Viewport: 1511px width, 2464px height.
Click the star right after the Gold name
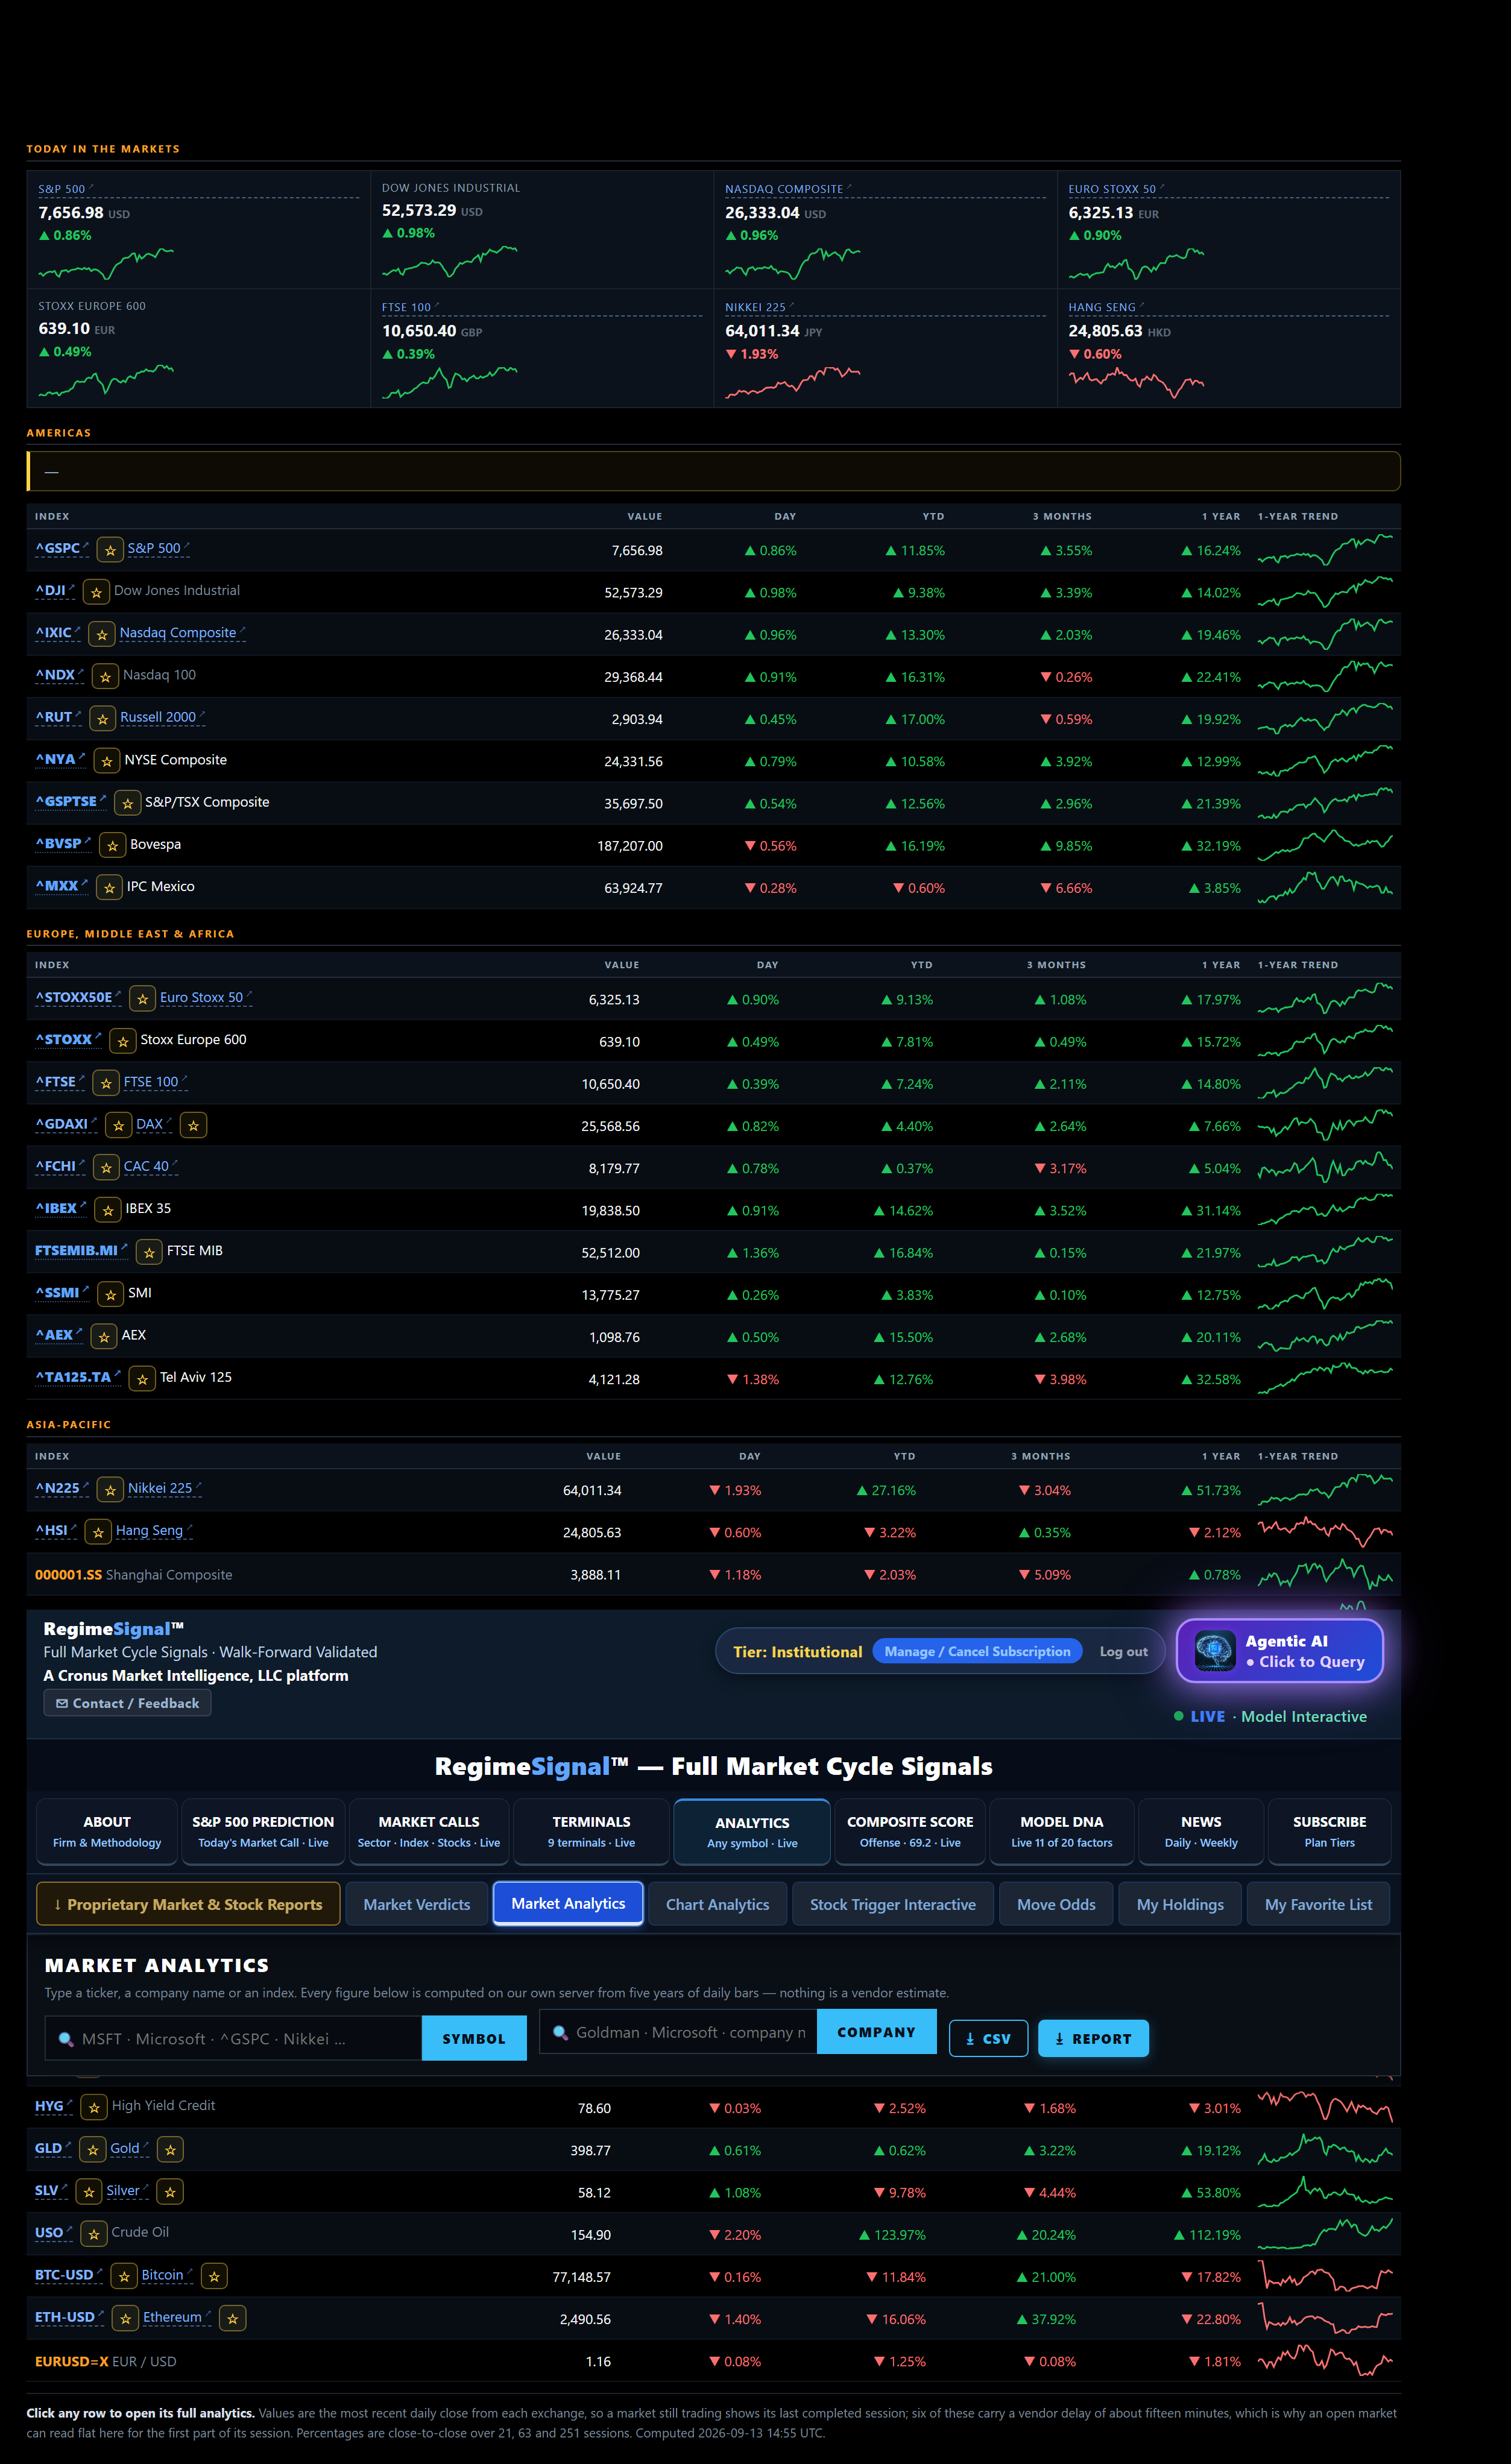coord(171,2149)
